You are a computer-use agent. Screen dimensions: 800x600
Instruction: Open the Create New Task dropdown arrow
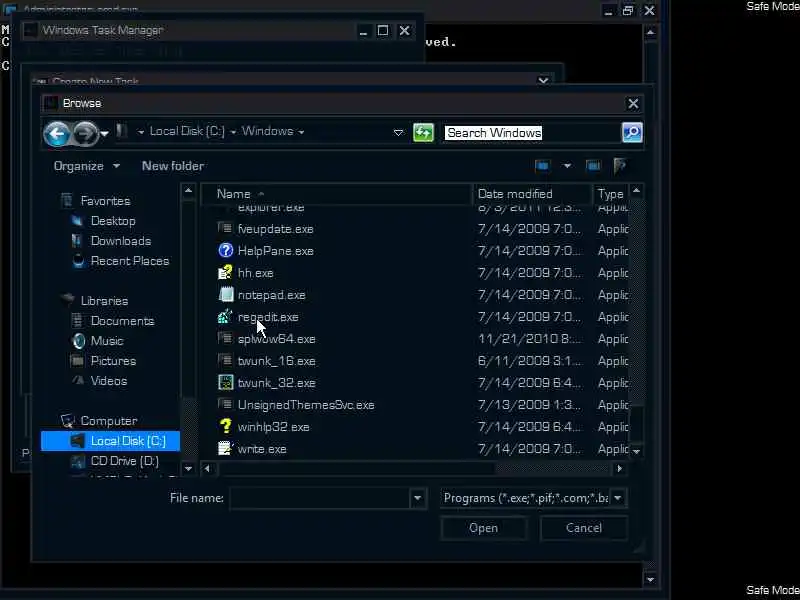tap(543, 80)
